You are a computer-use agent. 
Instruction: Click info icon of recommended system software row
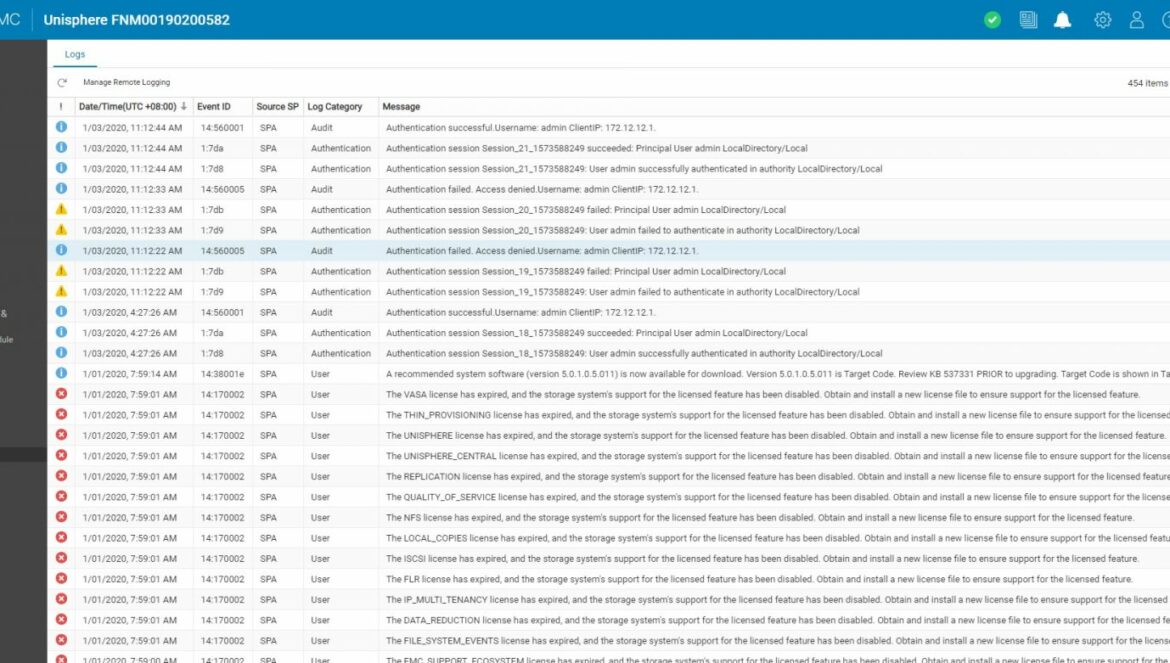point(61,374)
